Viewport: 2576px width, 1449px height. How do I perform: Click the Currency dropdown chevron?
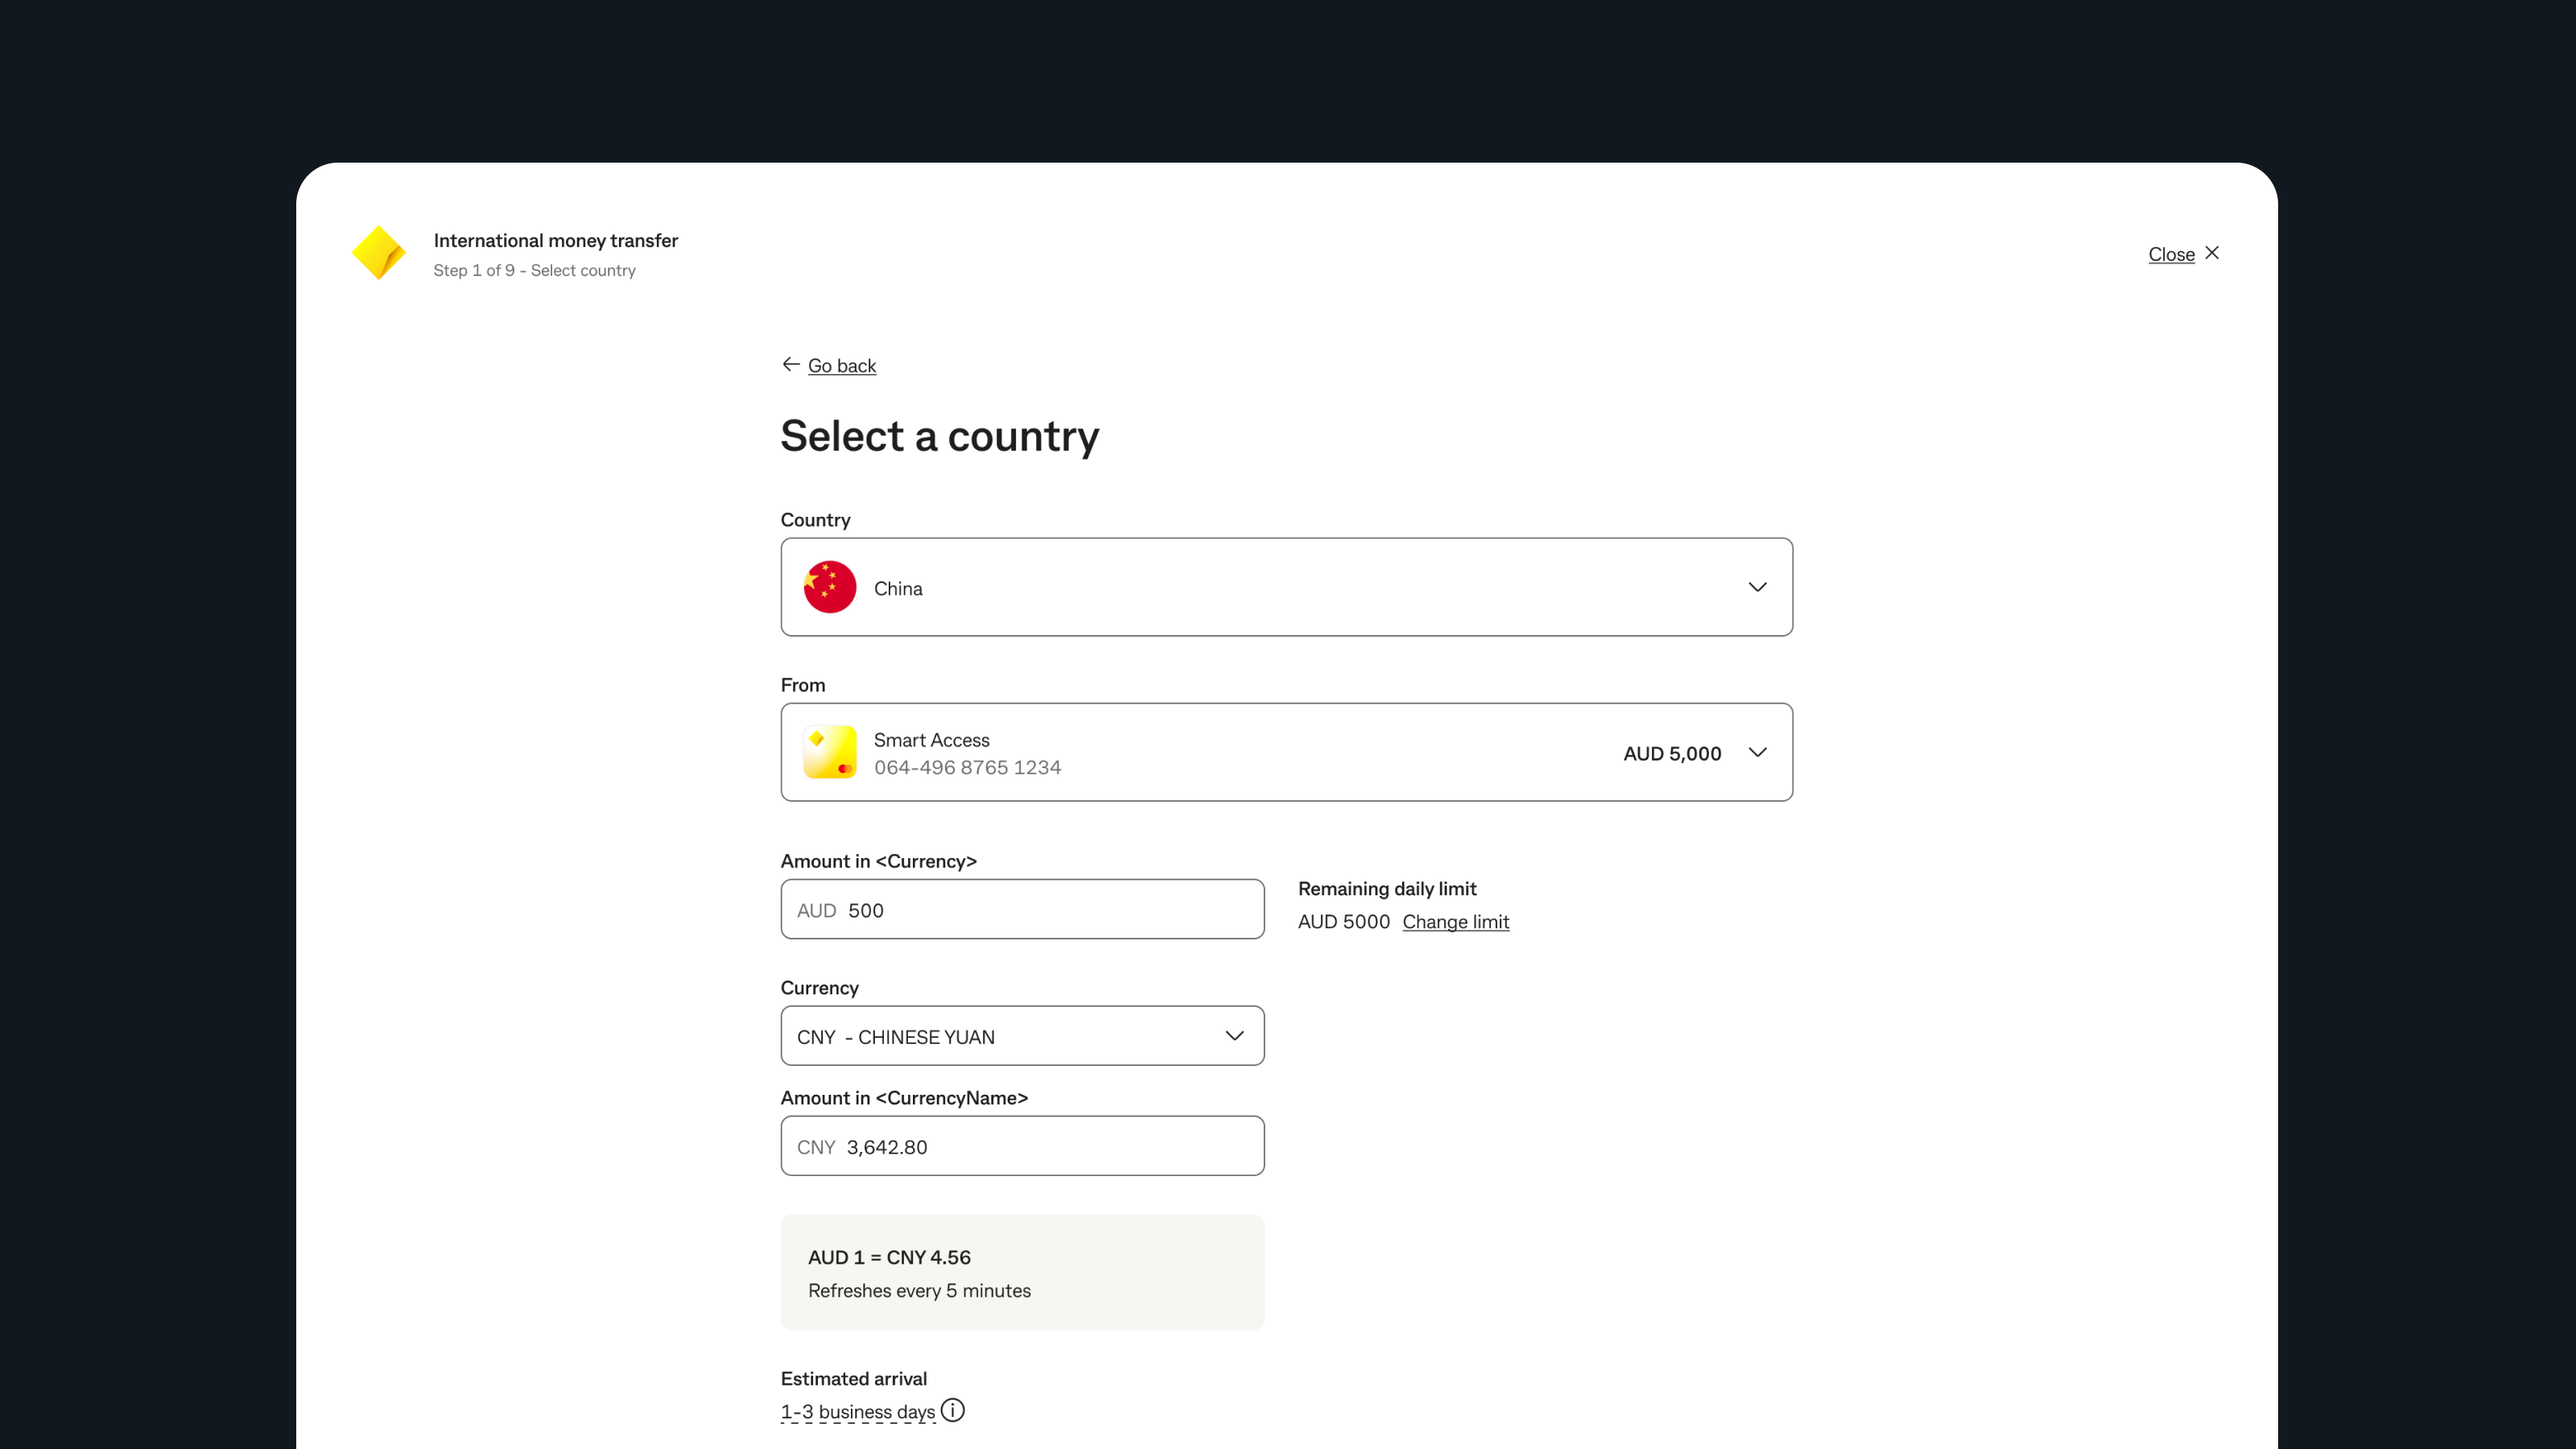[1234, 1036]
